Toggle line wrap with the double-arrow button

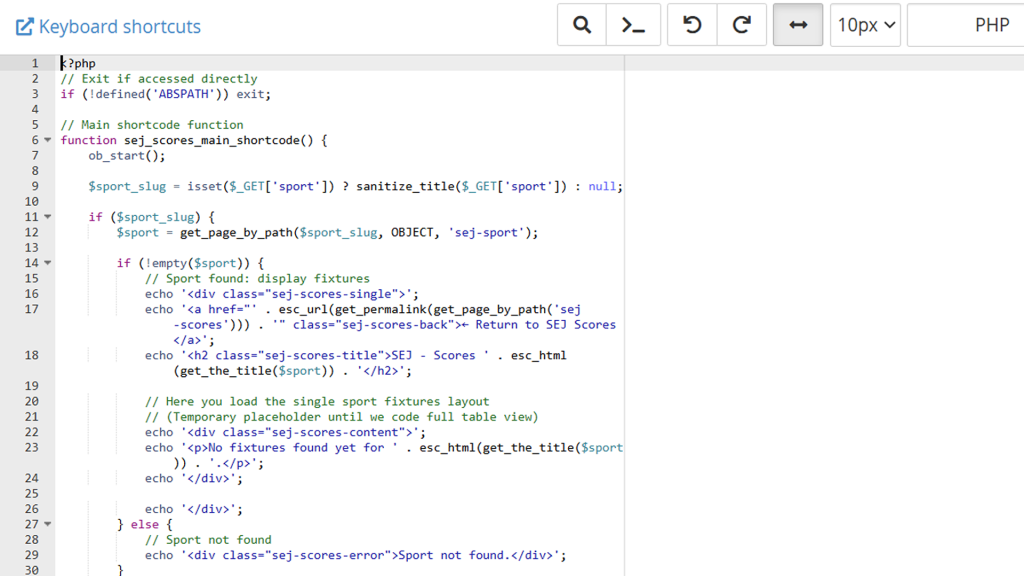click(798, 25)
